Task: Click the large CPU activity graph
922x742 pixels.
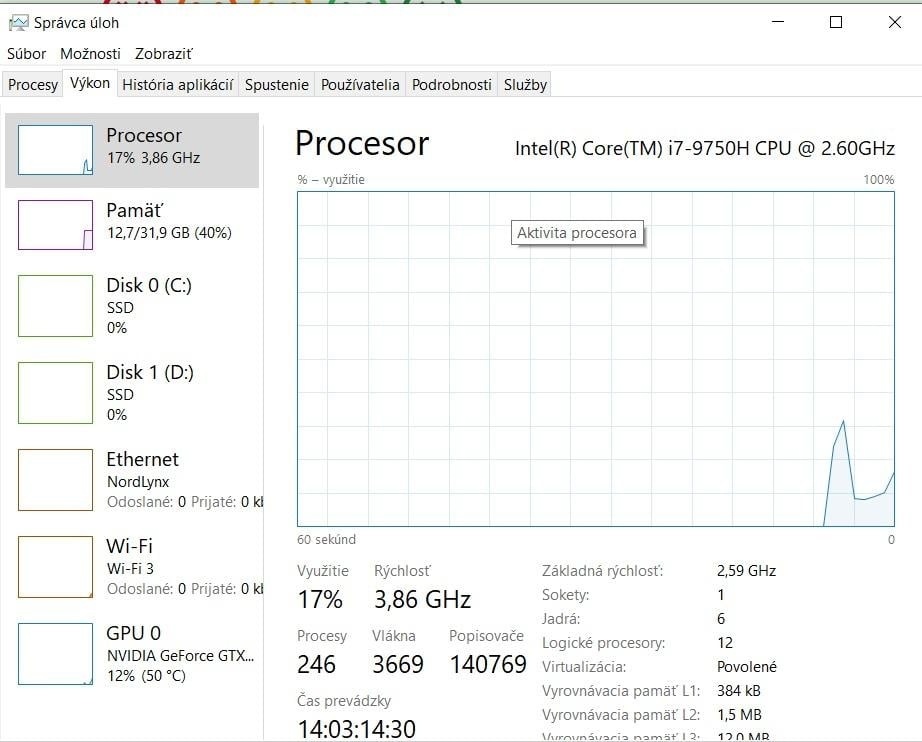Action: click(x=595, y=360)
